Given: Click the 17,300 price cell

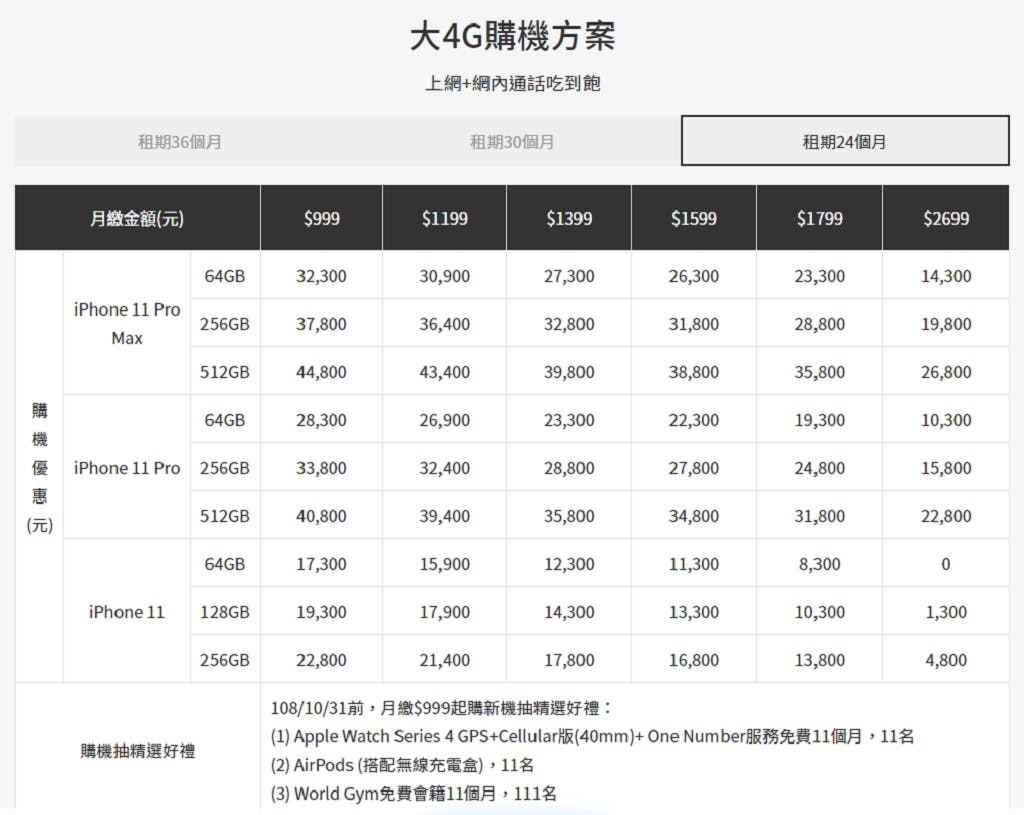Looking at the screenshot, I should [x=321, y=564].
